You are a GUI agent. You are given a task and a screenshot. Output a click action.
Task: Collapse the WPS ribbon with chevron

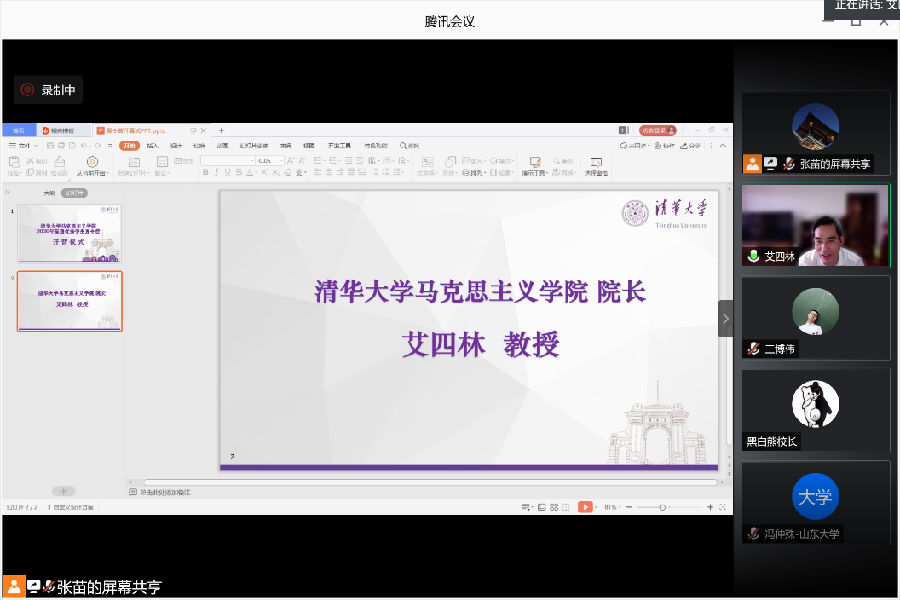tap(723, 146)
